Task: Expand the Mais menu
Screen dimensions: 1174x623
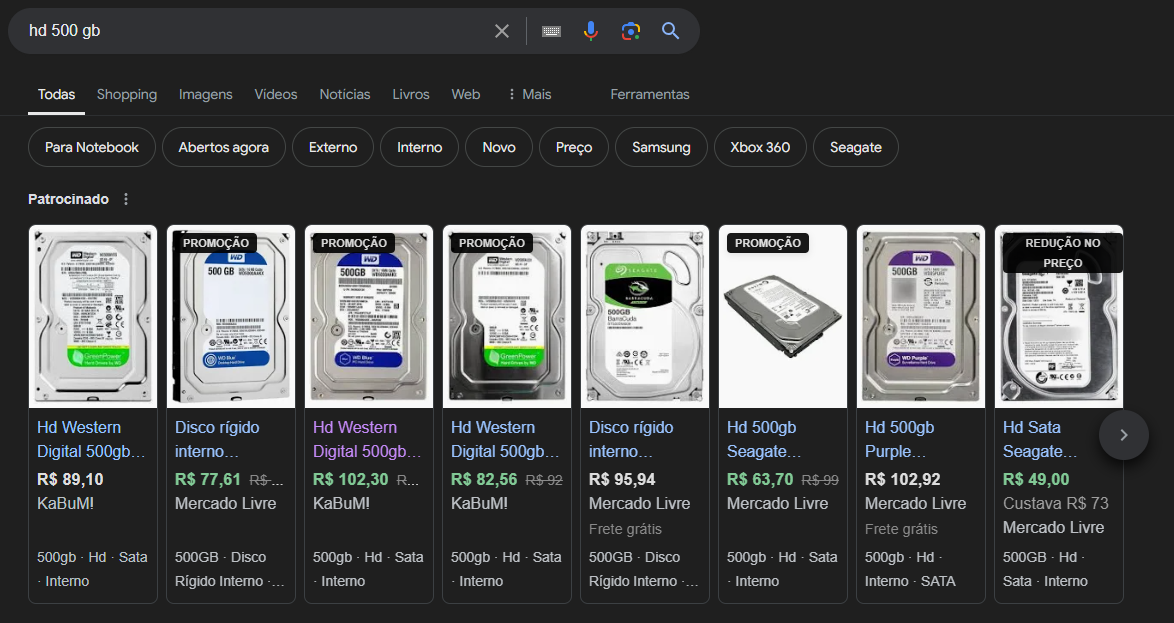Action: tap(529, 94)
